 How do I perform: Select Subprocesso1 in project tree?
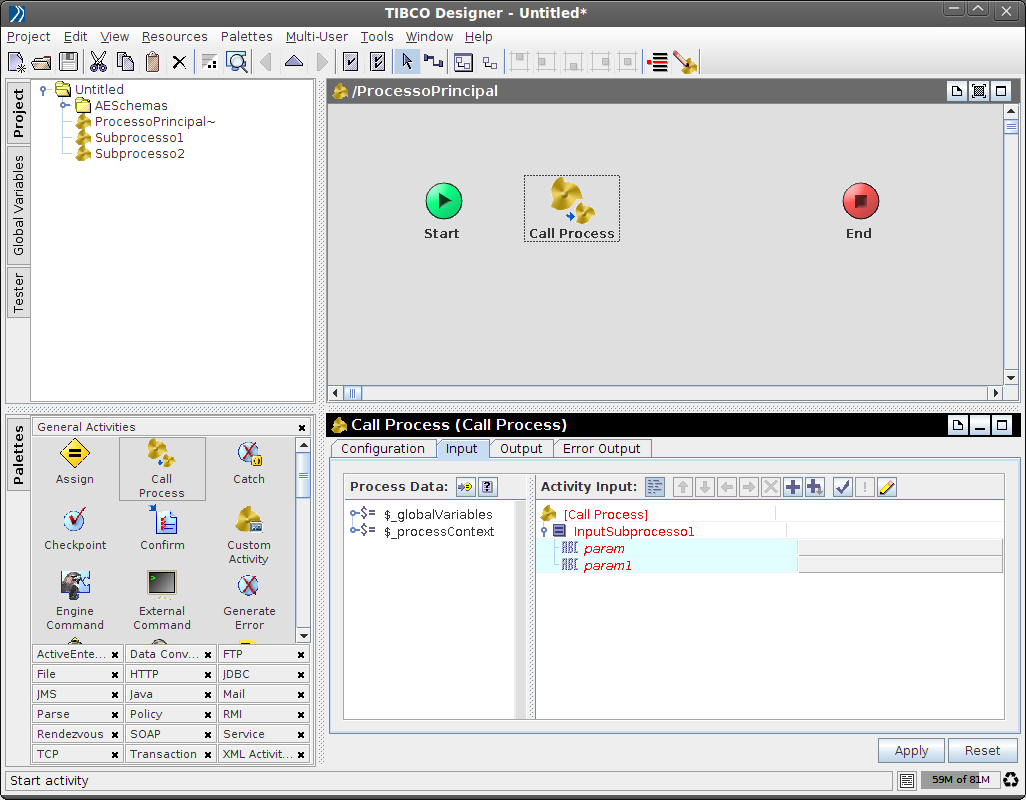click(139, 137)
